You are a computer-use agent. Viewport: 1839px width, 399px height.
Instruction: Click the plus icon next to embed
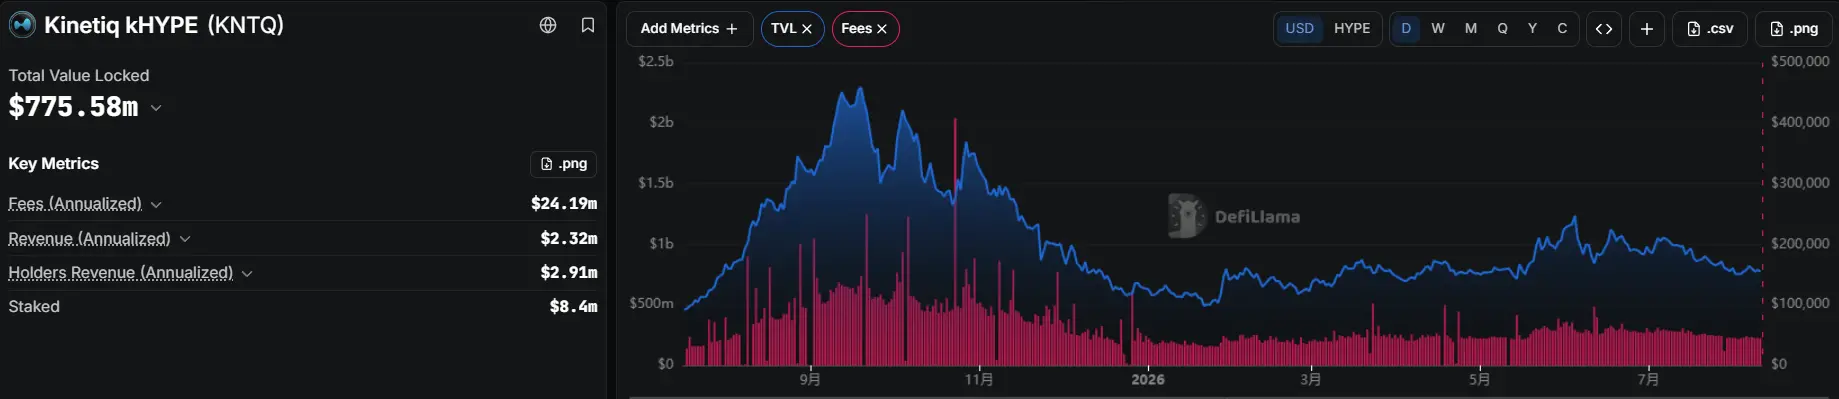point(1647,29)
